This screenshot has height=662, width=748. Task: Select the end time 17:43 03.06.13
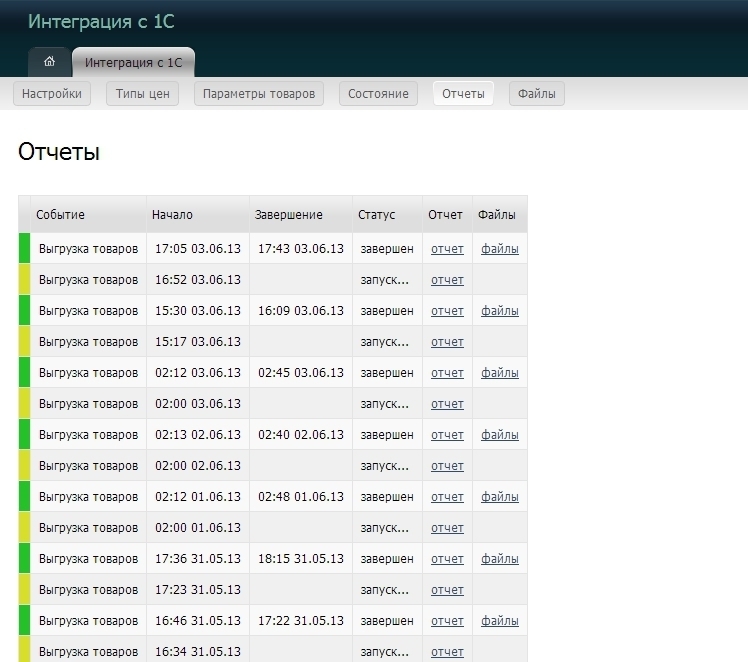click(x=301, y=248)
